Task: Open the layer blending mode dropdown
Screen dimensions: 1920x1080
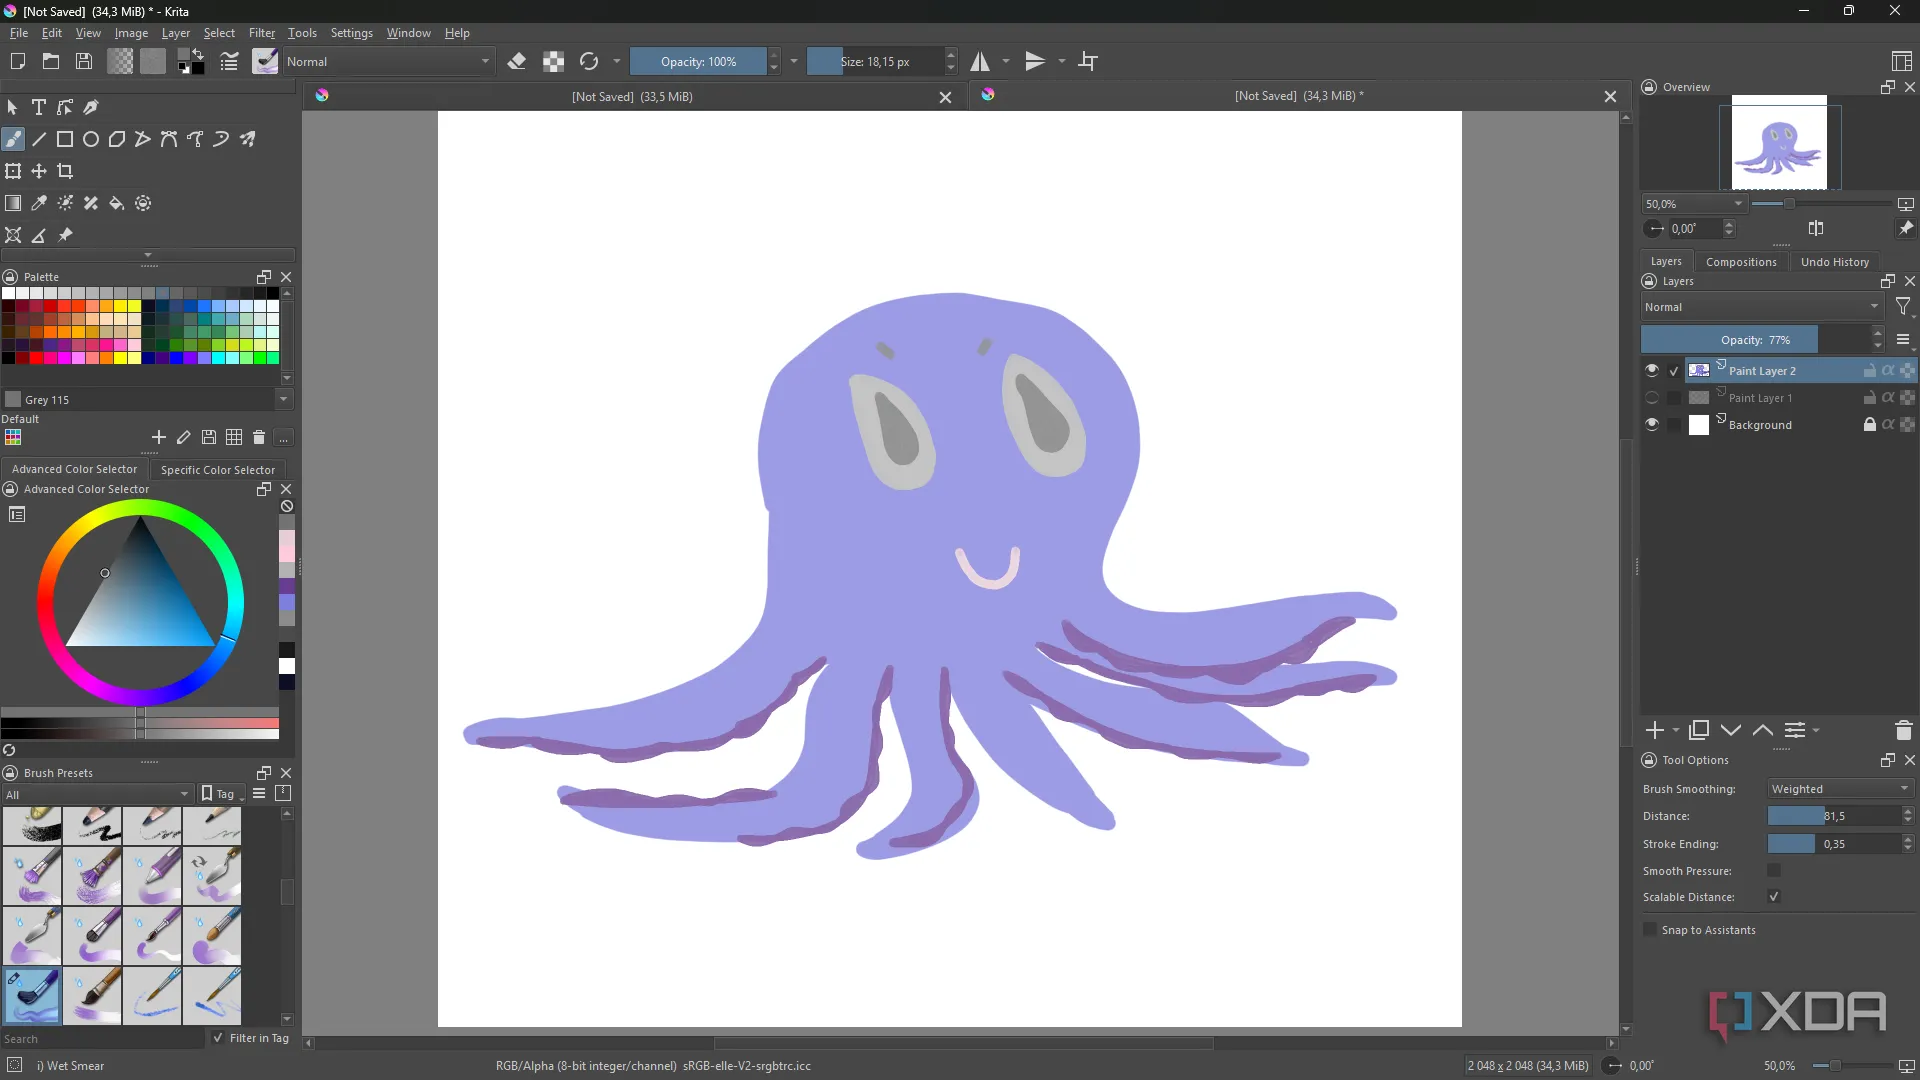Action: click(1762, 307)
